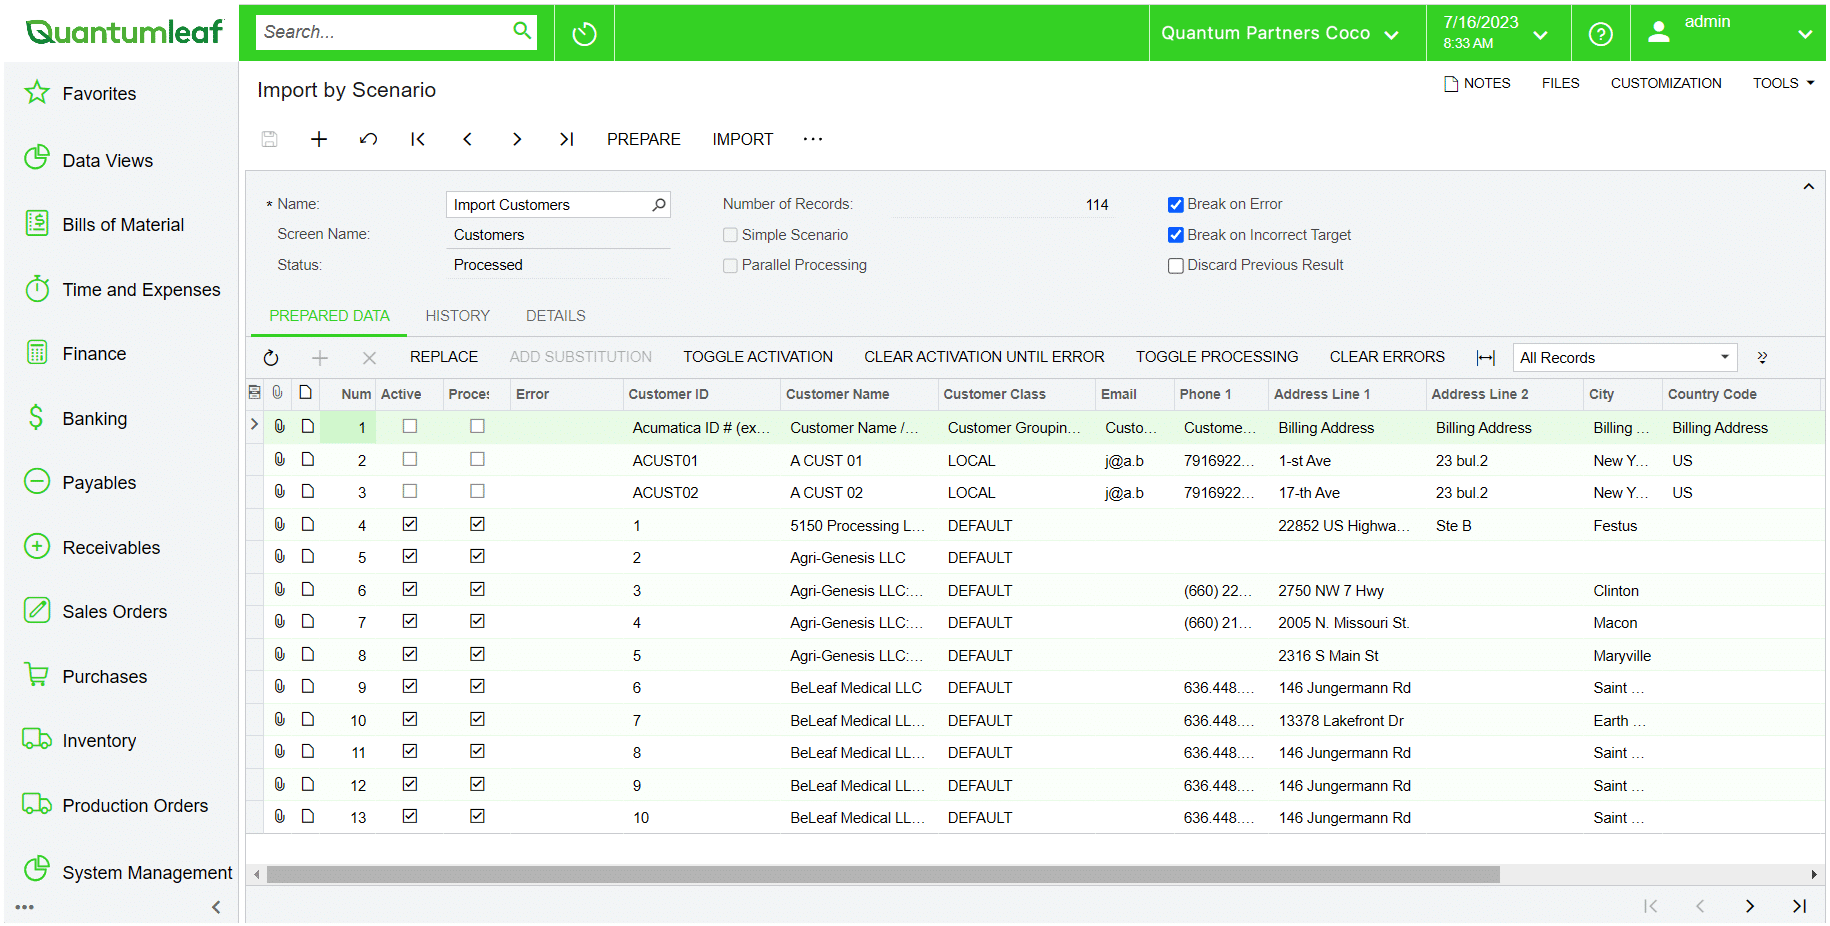
Task: Click Fit to Screen columns icon
Action: coord(1486,358)
